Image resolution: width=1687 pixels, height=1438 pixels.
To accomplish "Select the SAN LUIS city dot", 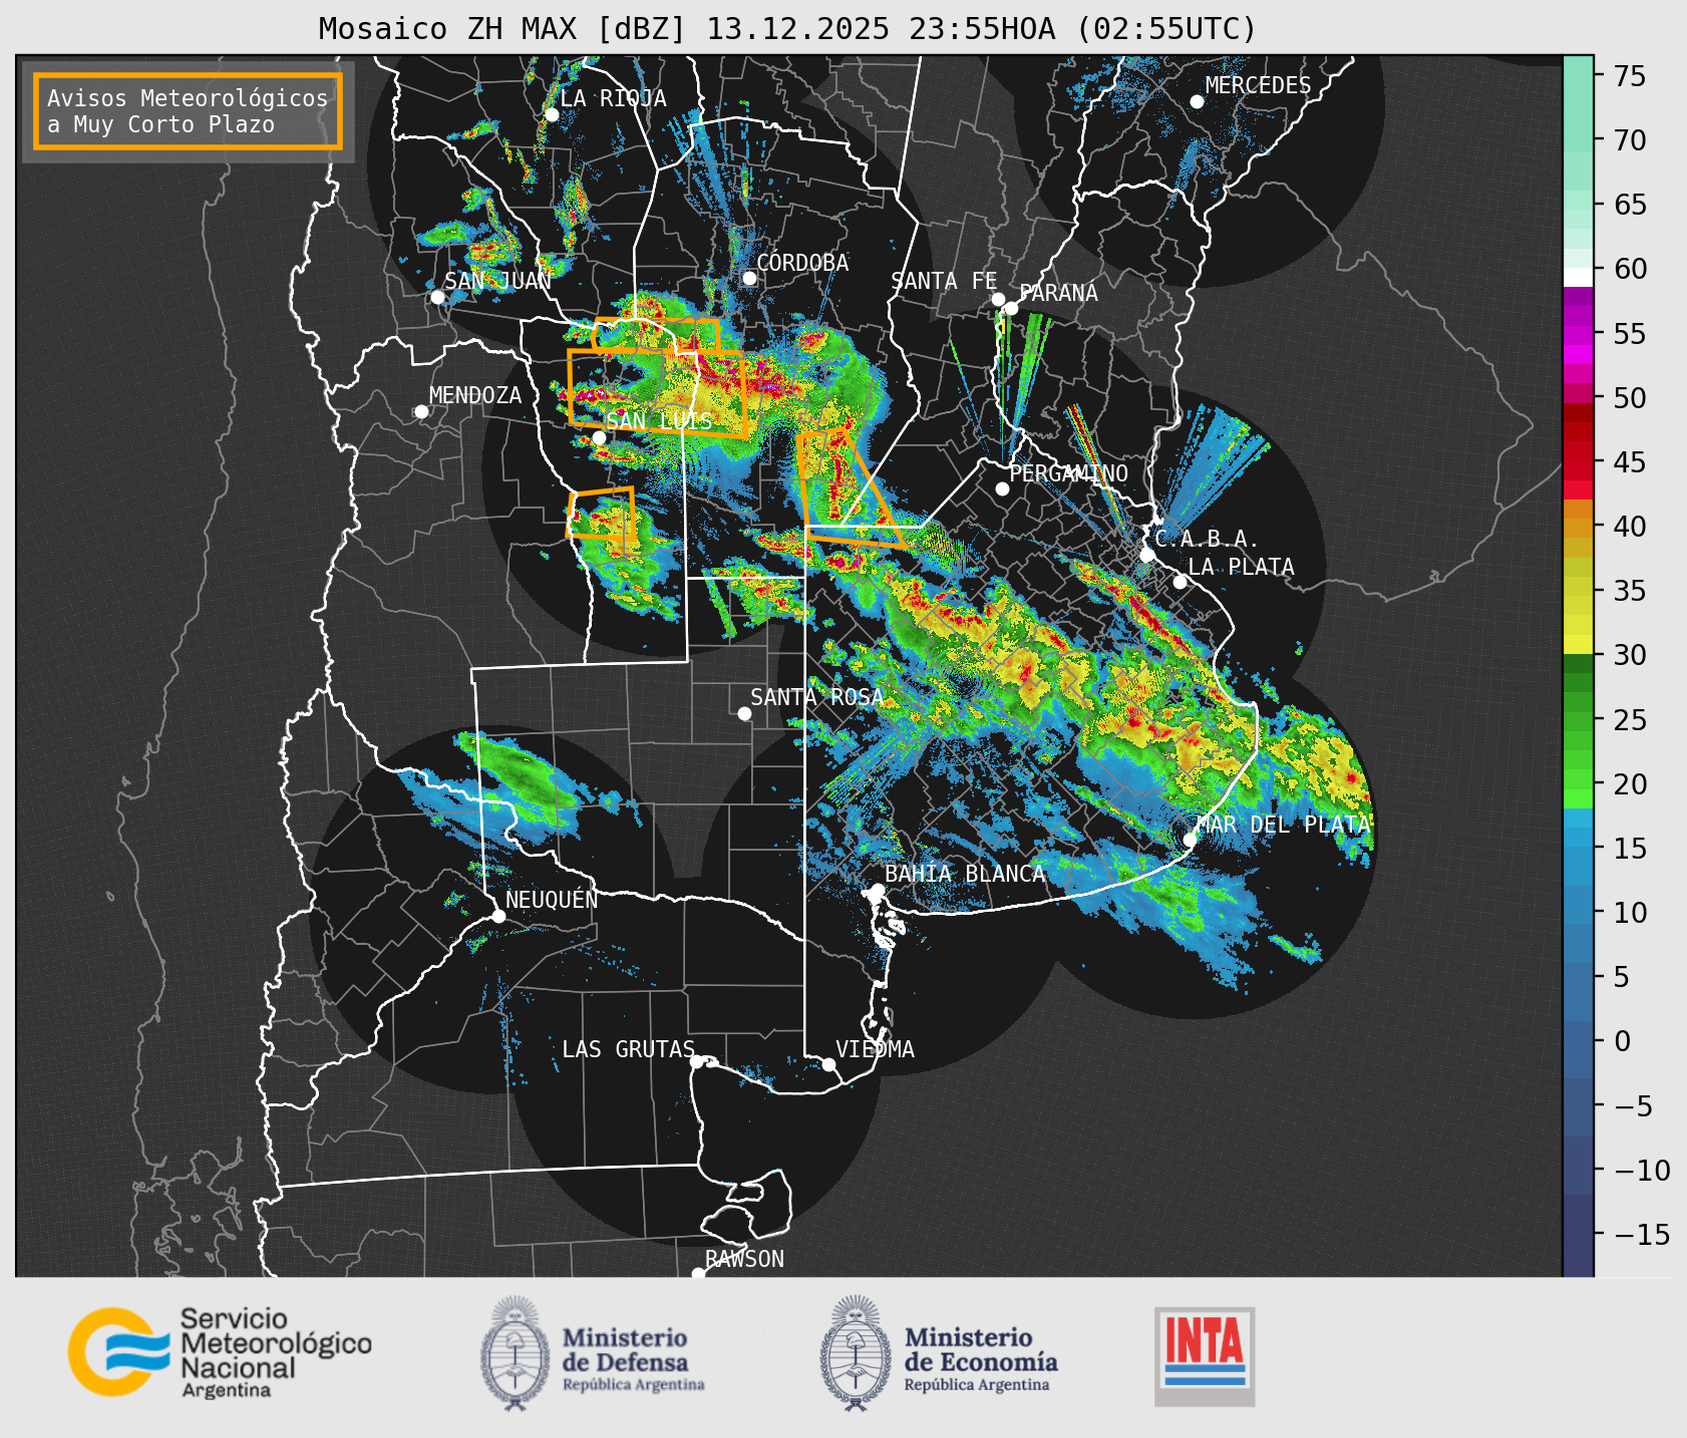I will pos(598,438).
